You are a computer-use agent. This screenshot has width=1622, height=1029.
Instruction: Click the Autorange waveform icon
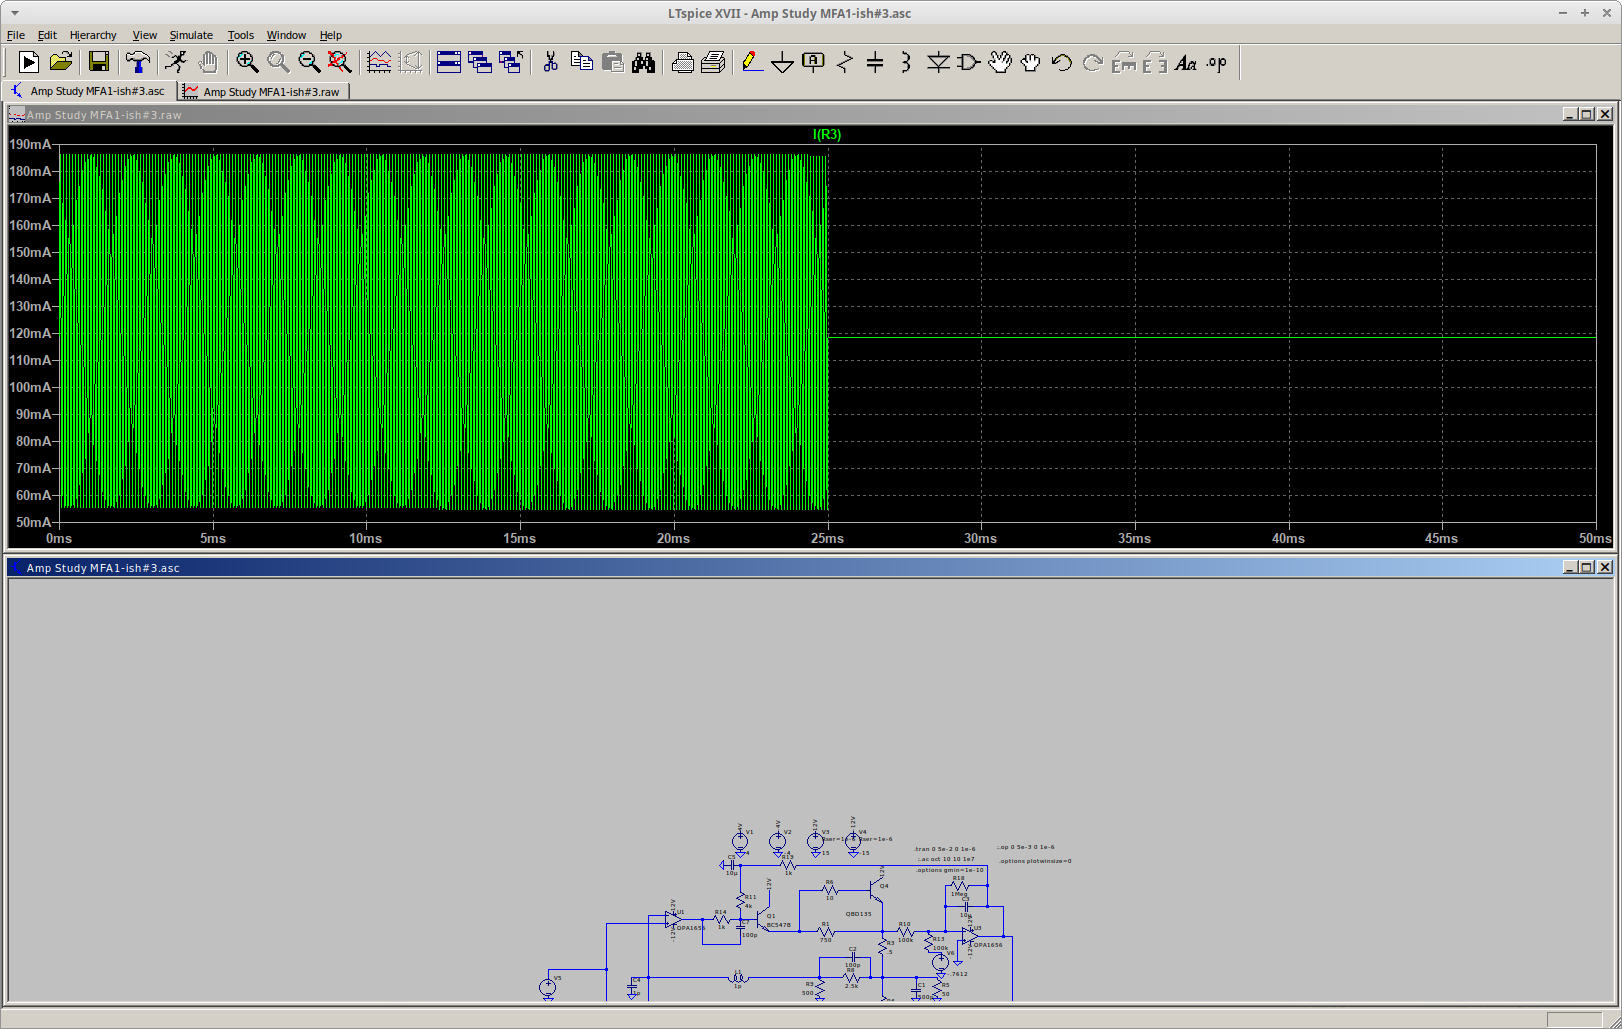click(x=379, y=62)
